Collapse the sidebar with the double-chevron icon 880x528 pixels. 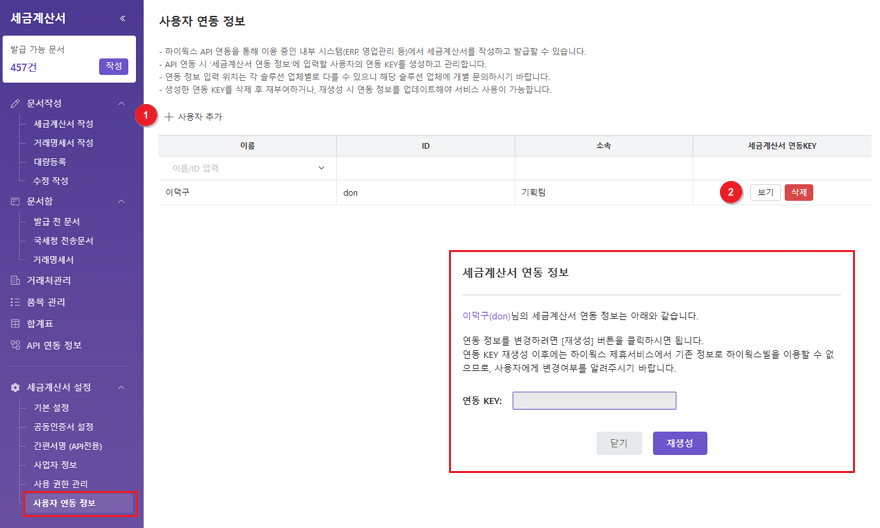(122, 18)
